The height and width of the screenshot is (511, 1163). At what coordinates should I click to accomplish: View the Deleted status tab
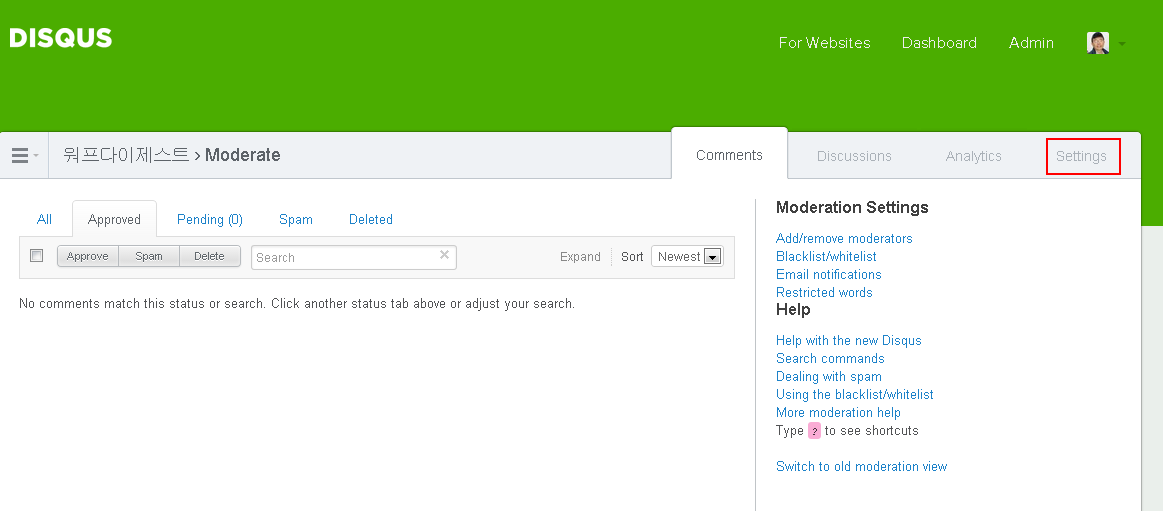pyautogui.click(x=371, y=220)
